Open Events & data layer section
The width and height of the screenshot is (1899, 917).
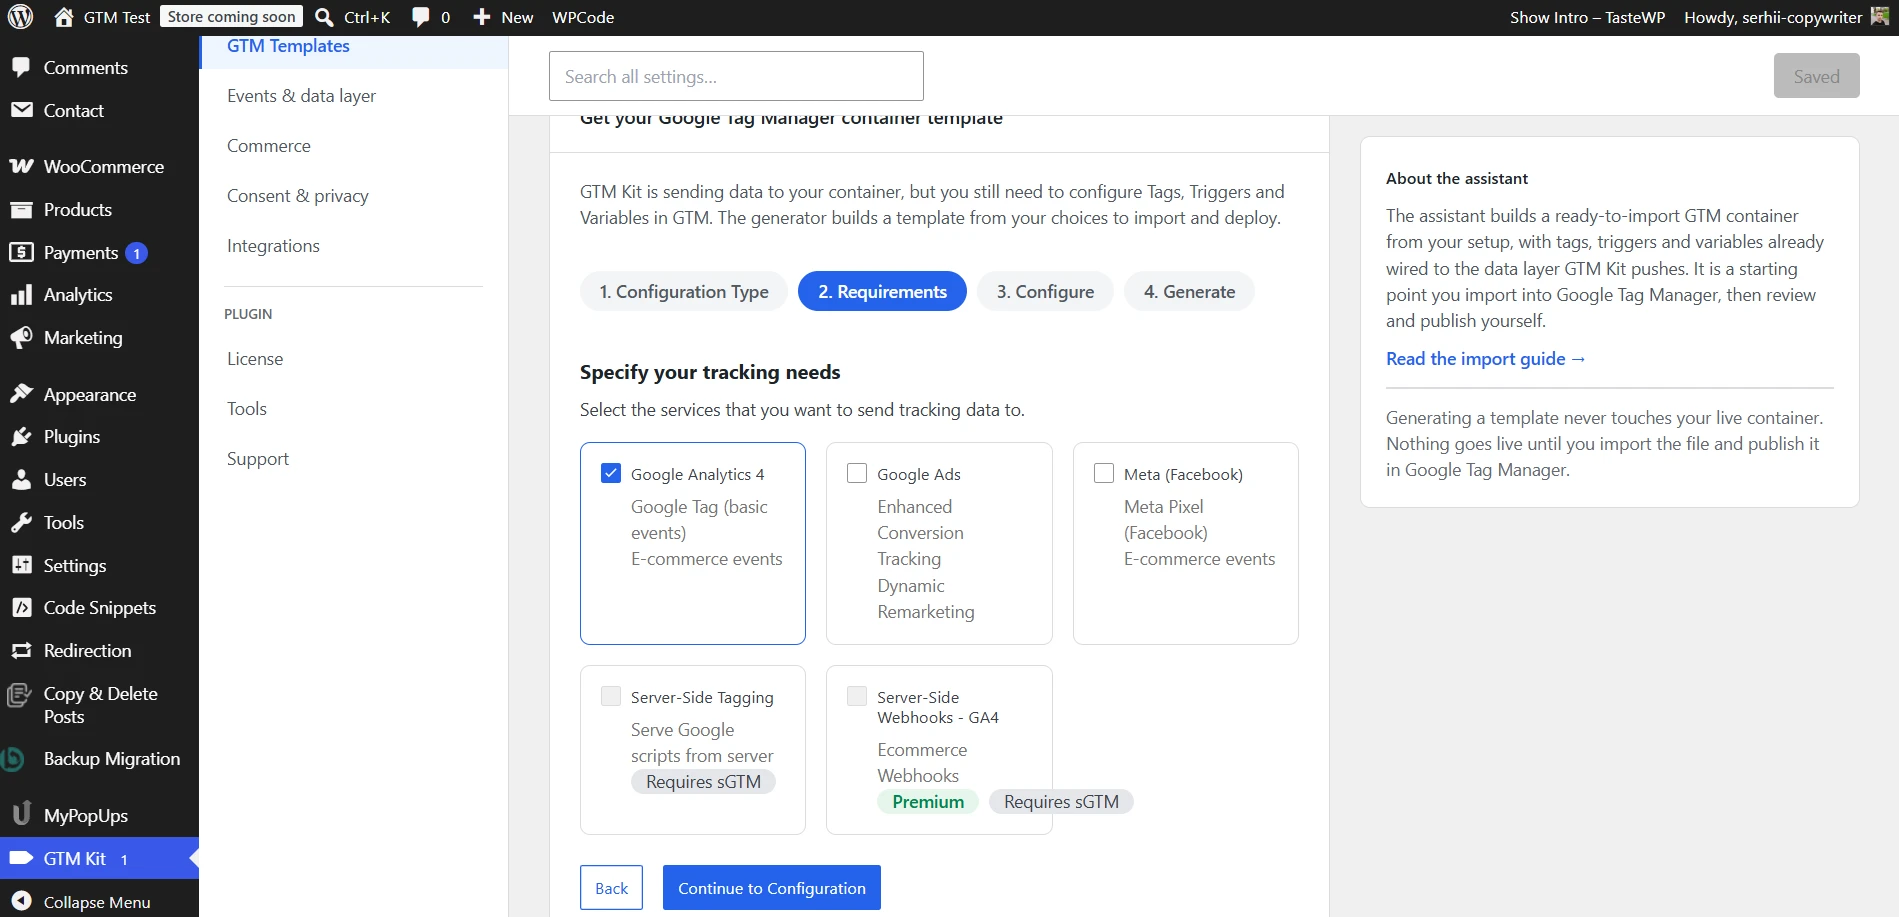301,96
